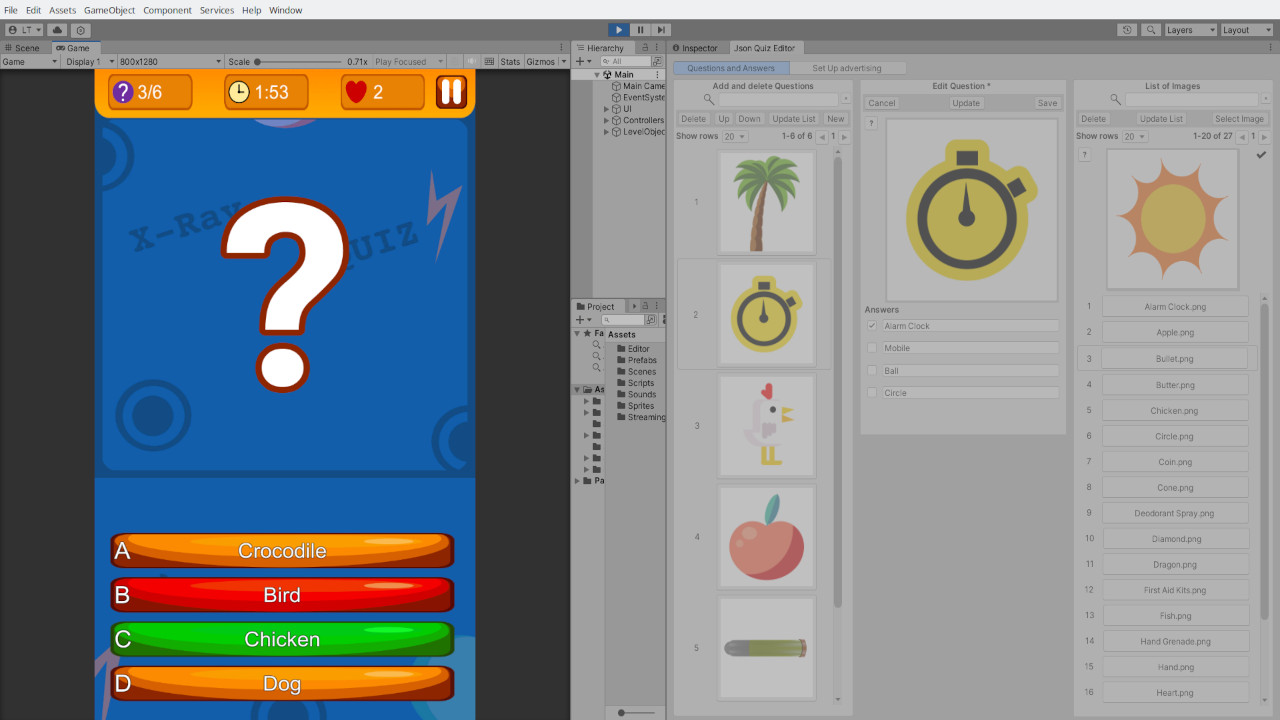Enable the Mobile answer checkbox

pyautogui.click(x=871, y=348)
